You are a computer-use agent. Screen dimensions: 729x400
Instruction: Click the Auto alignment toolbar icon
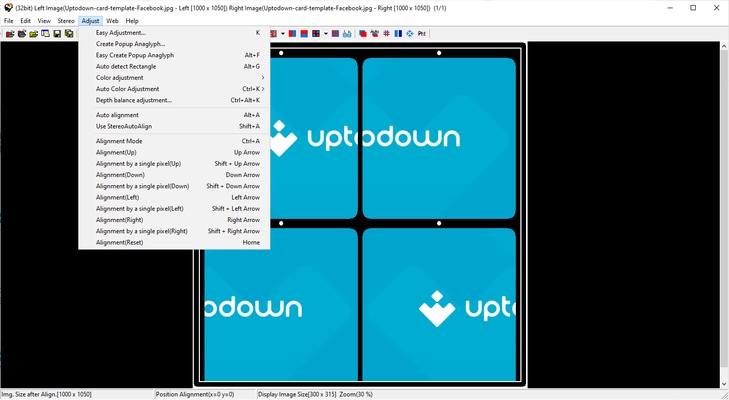(374, 33)
